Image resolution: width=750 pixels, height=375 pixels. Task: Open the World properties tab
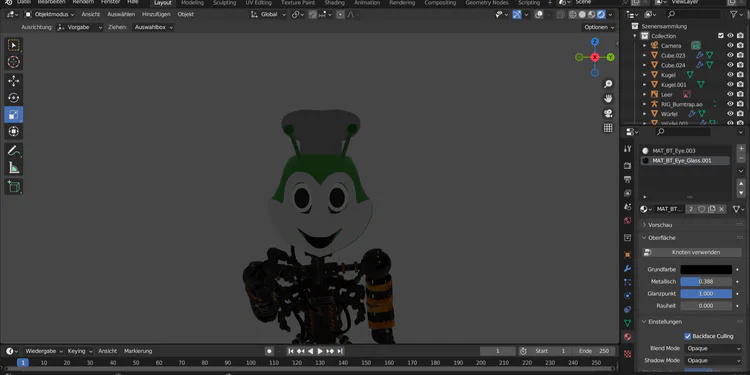(x=628, y=221)
